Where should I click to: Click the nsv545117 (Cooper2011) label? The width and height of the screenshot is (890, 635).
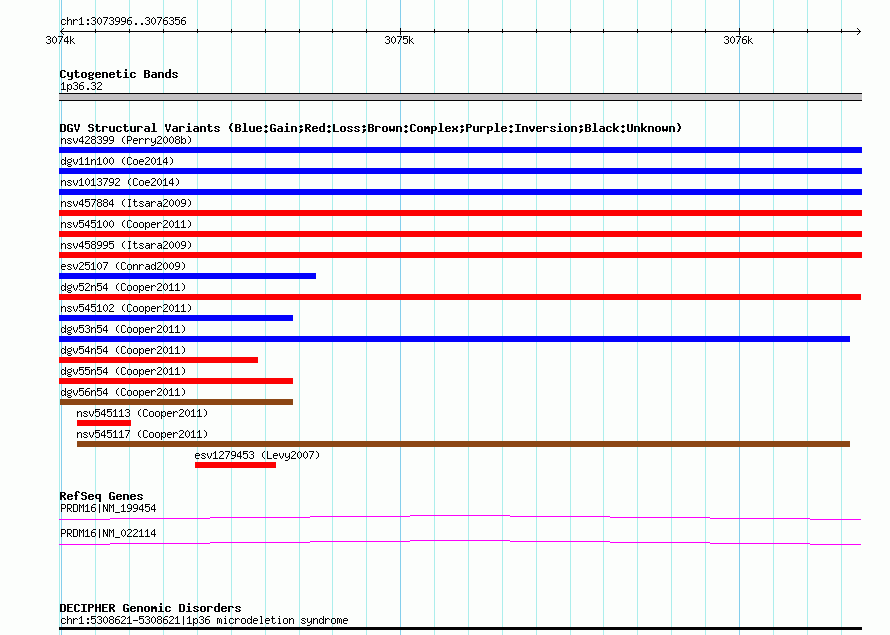142,434
